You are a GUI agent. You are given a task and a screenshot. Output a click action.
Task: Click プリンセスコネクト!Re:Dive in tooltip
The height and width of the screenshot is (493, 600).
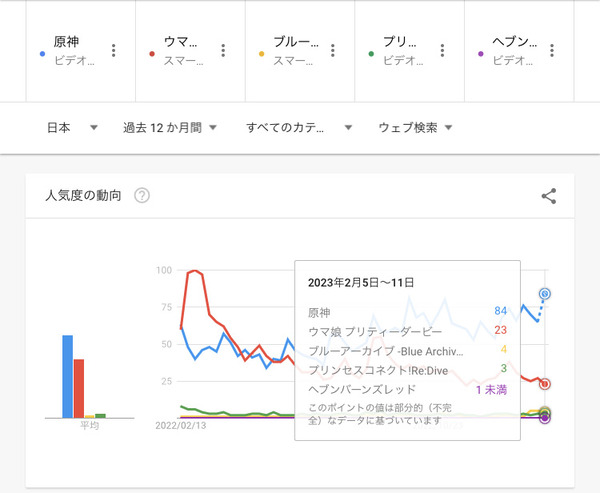tap(378, 370)
